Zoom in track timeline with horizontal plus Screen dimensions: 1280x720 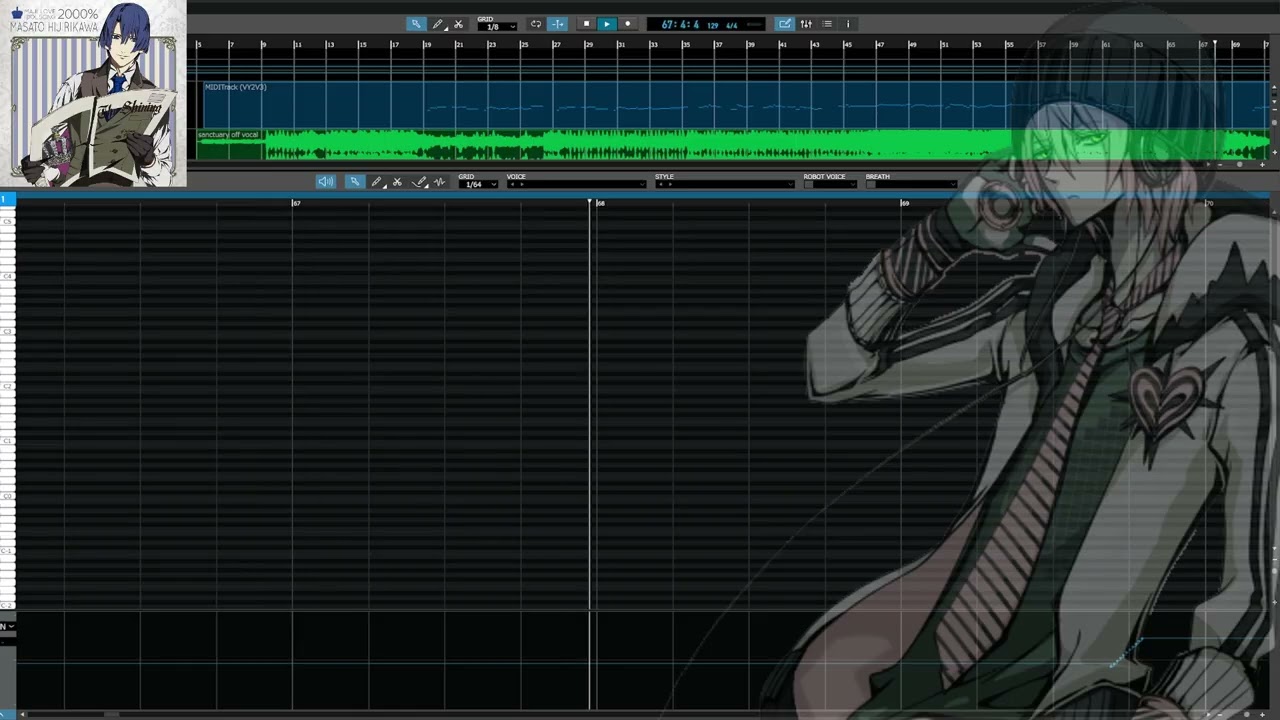[x=1264, y=164]
